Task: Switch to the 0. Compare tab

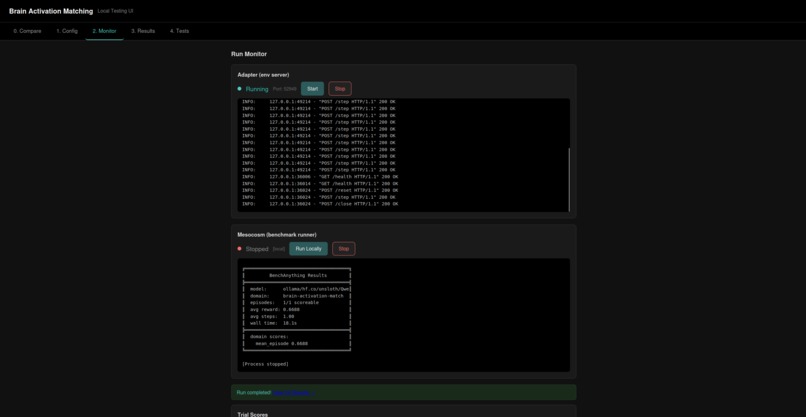Action: 27,31
